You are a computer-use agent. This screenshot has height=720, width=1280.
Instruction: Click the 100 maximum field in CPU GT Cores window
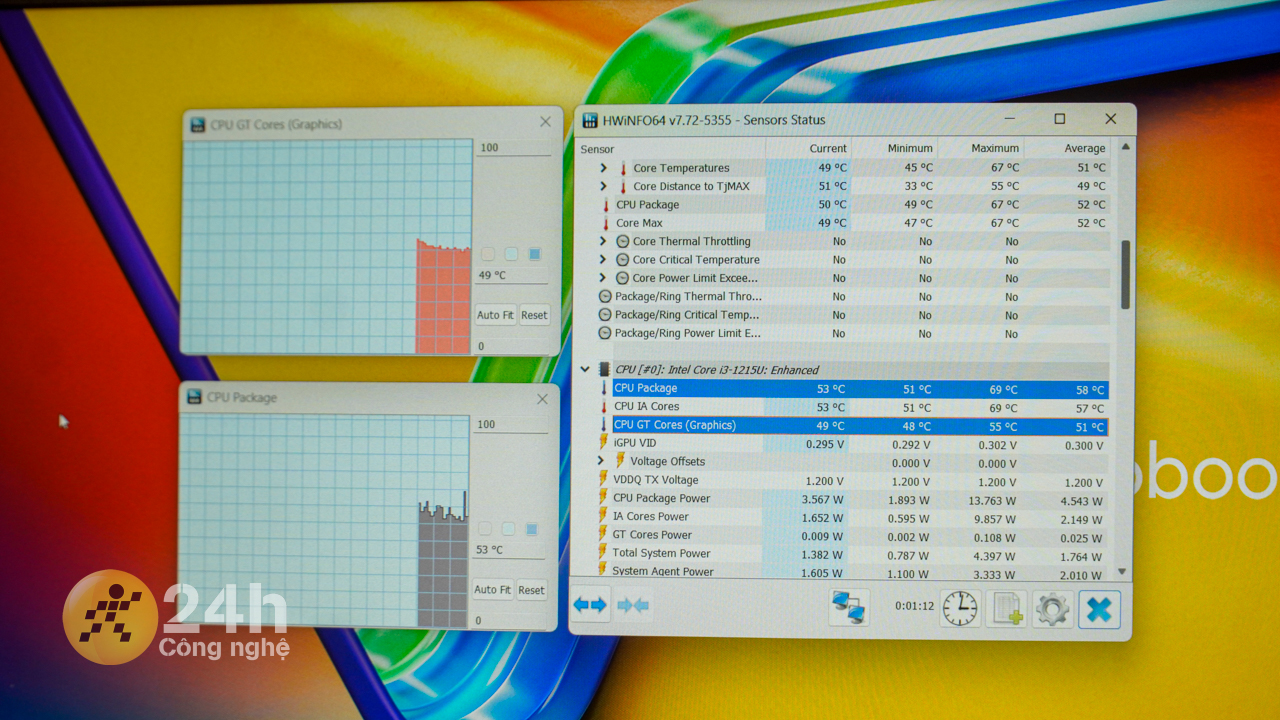(x=513, y=148)
